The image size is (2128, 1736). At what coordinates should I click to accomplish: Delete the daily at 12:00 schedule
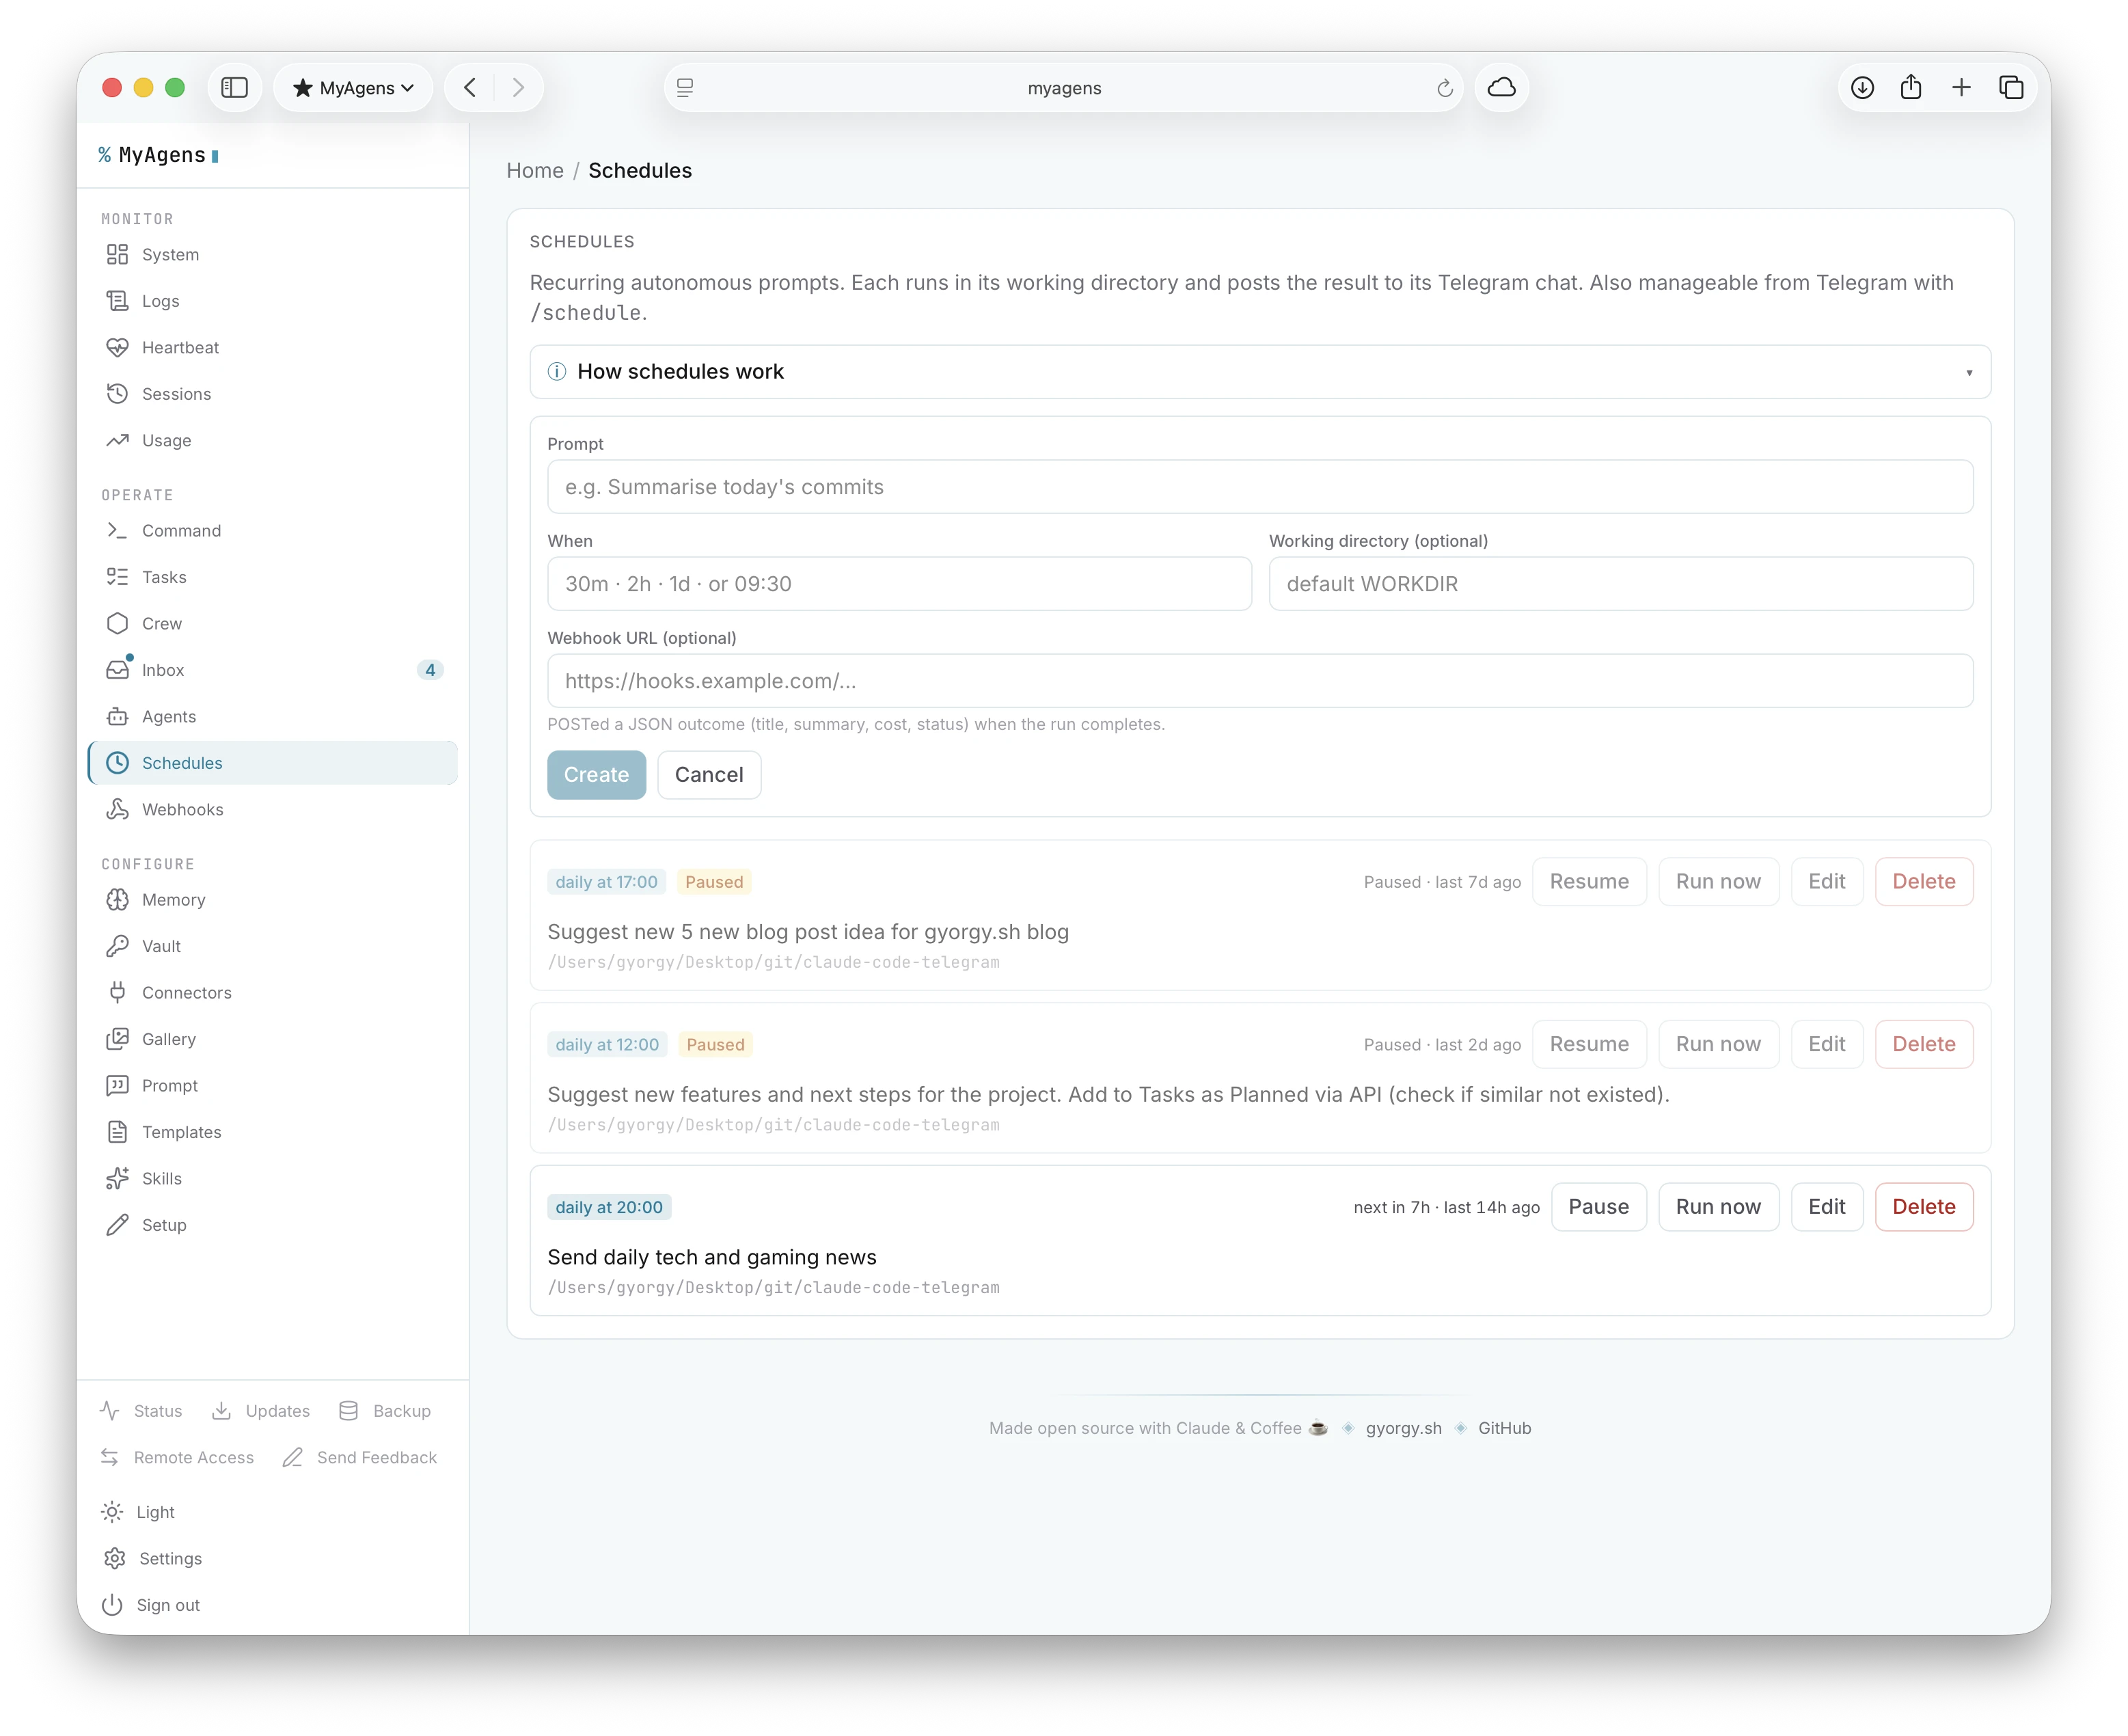[x=1923, y=1044]
